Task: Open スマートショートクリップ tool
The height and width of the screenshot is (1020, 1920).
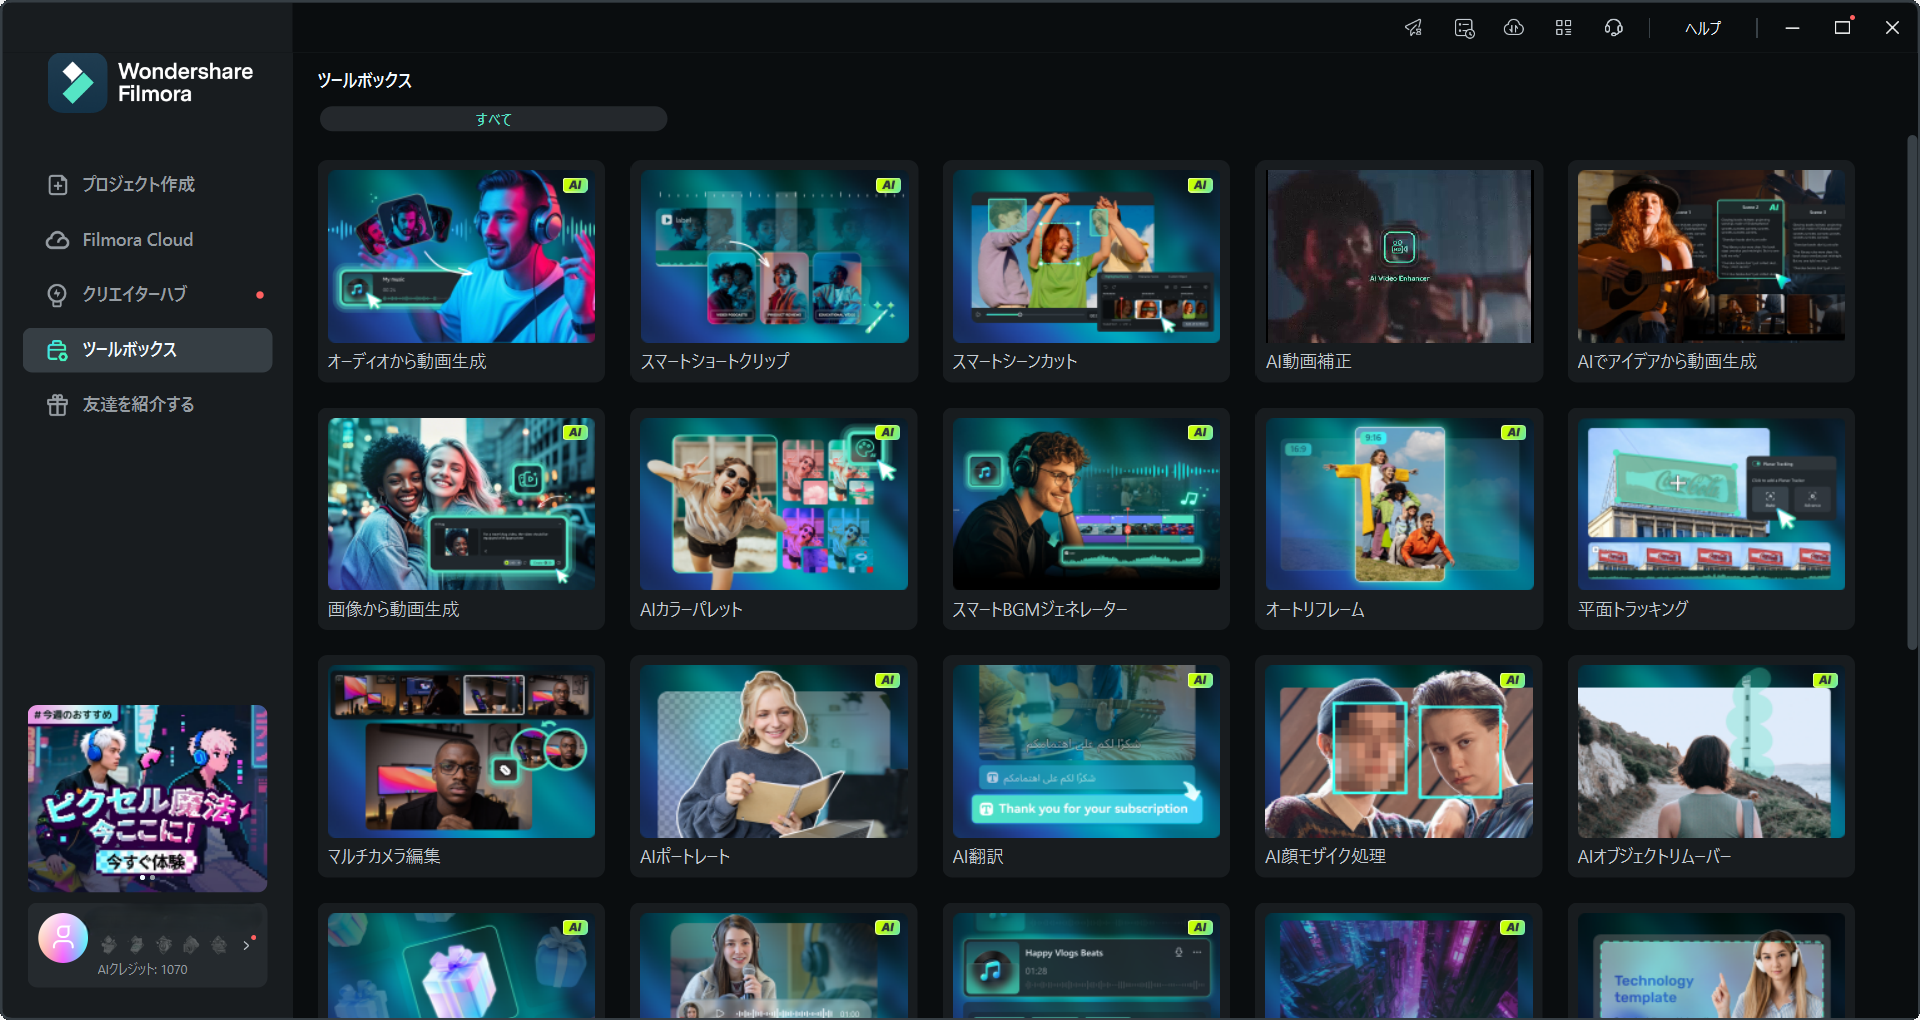Action: pos(774,271)
